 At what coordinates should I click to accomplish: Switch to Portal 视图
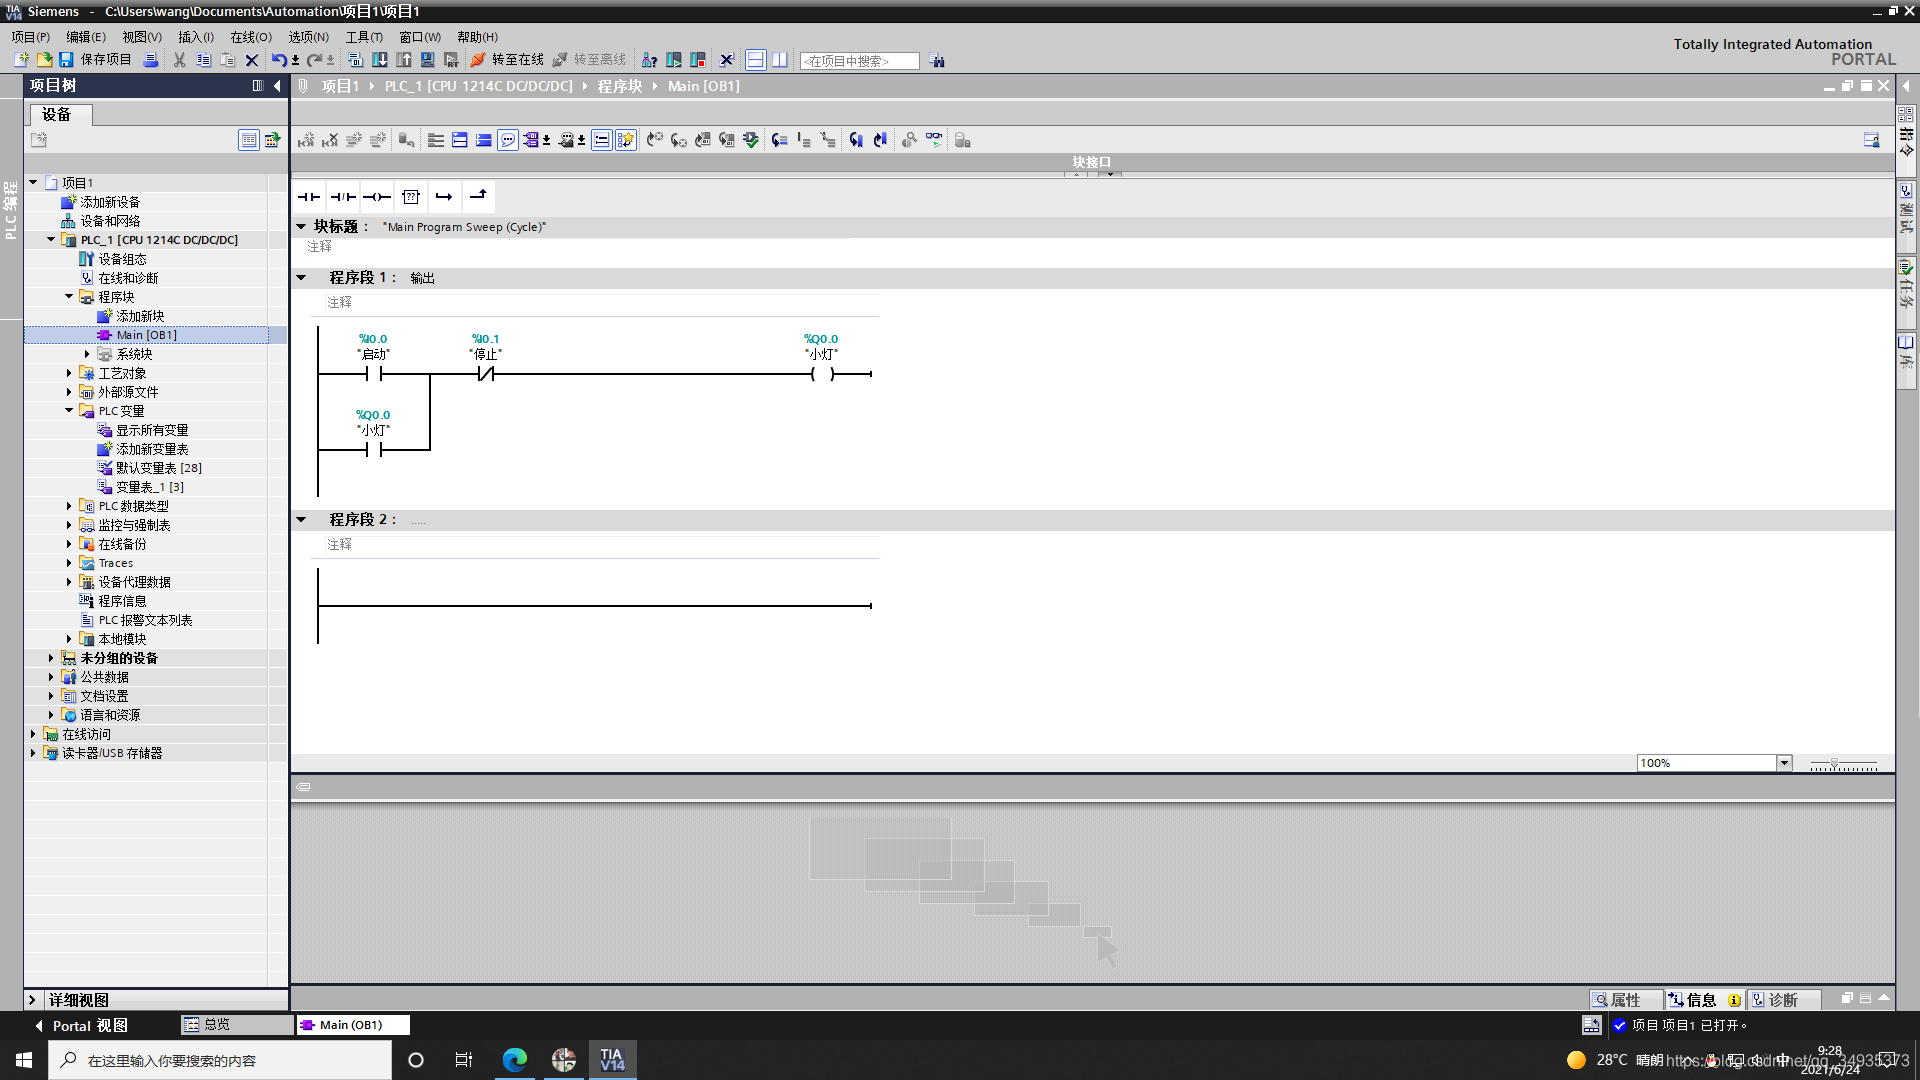click(x=89, y=1026)
